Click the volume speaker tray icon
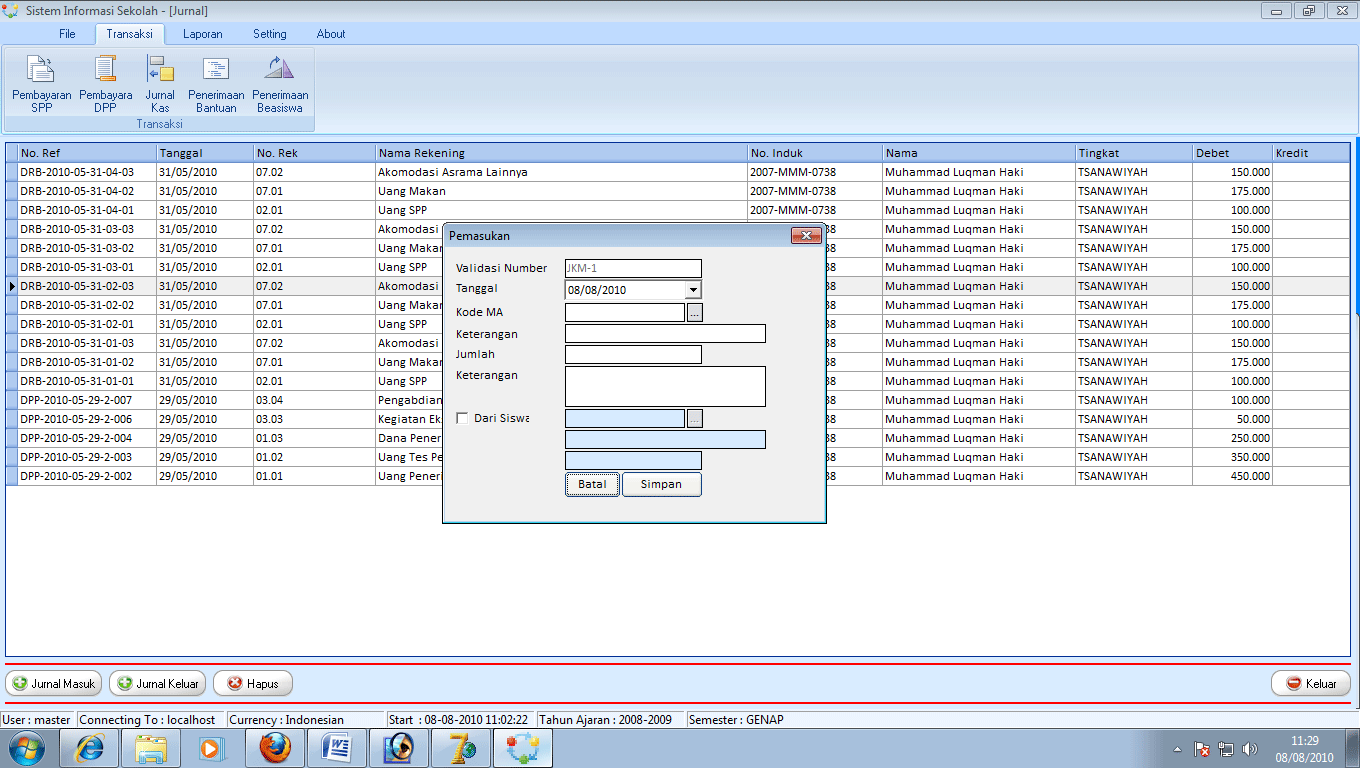 (1249, 749)
